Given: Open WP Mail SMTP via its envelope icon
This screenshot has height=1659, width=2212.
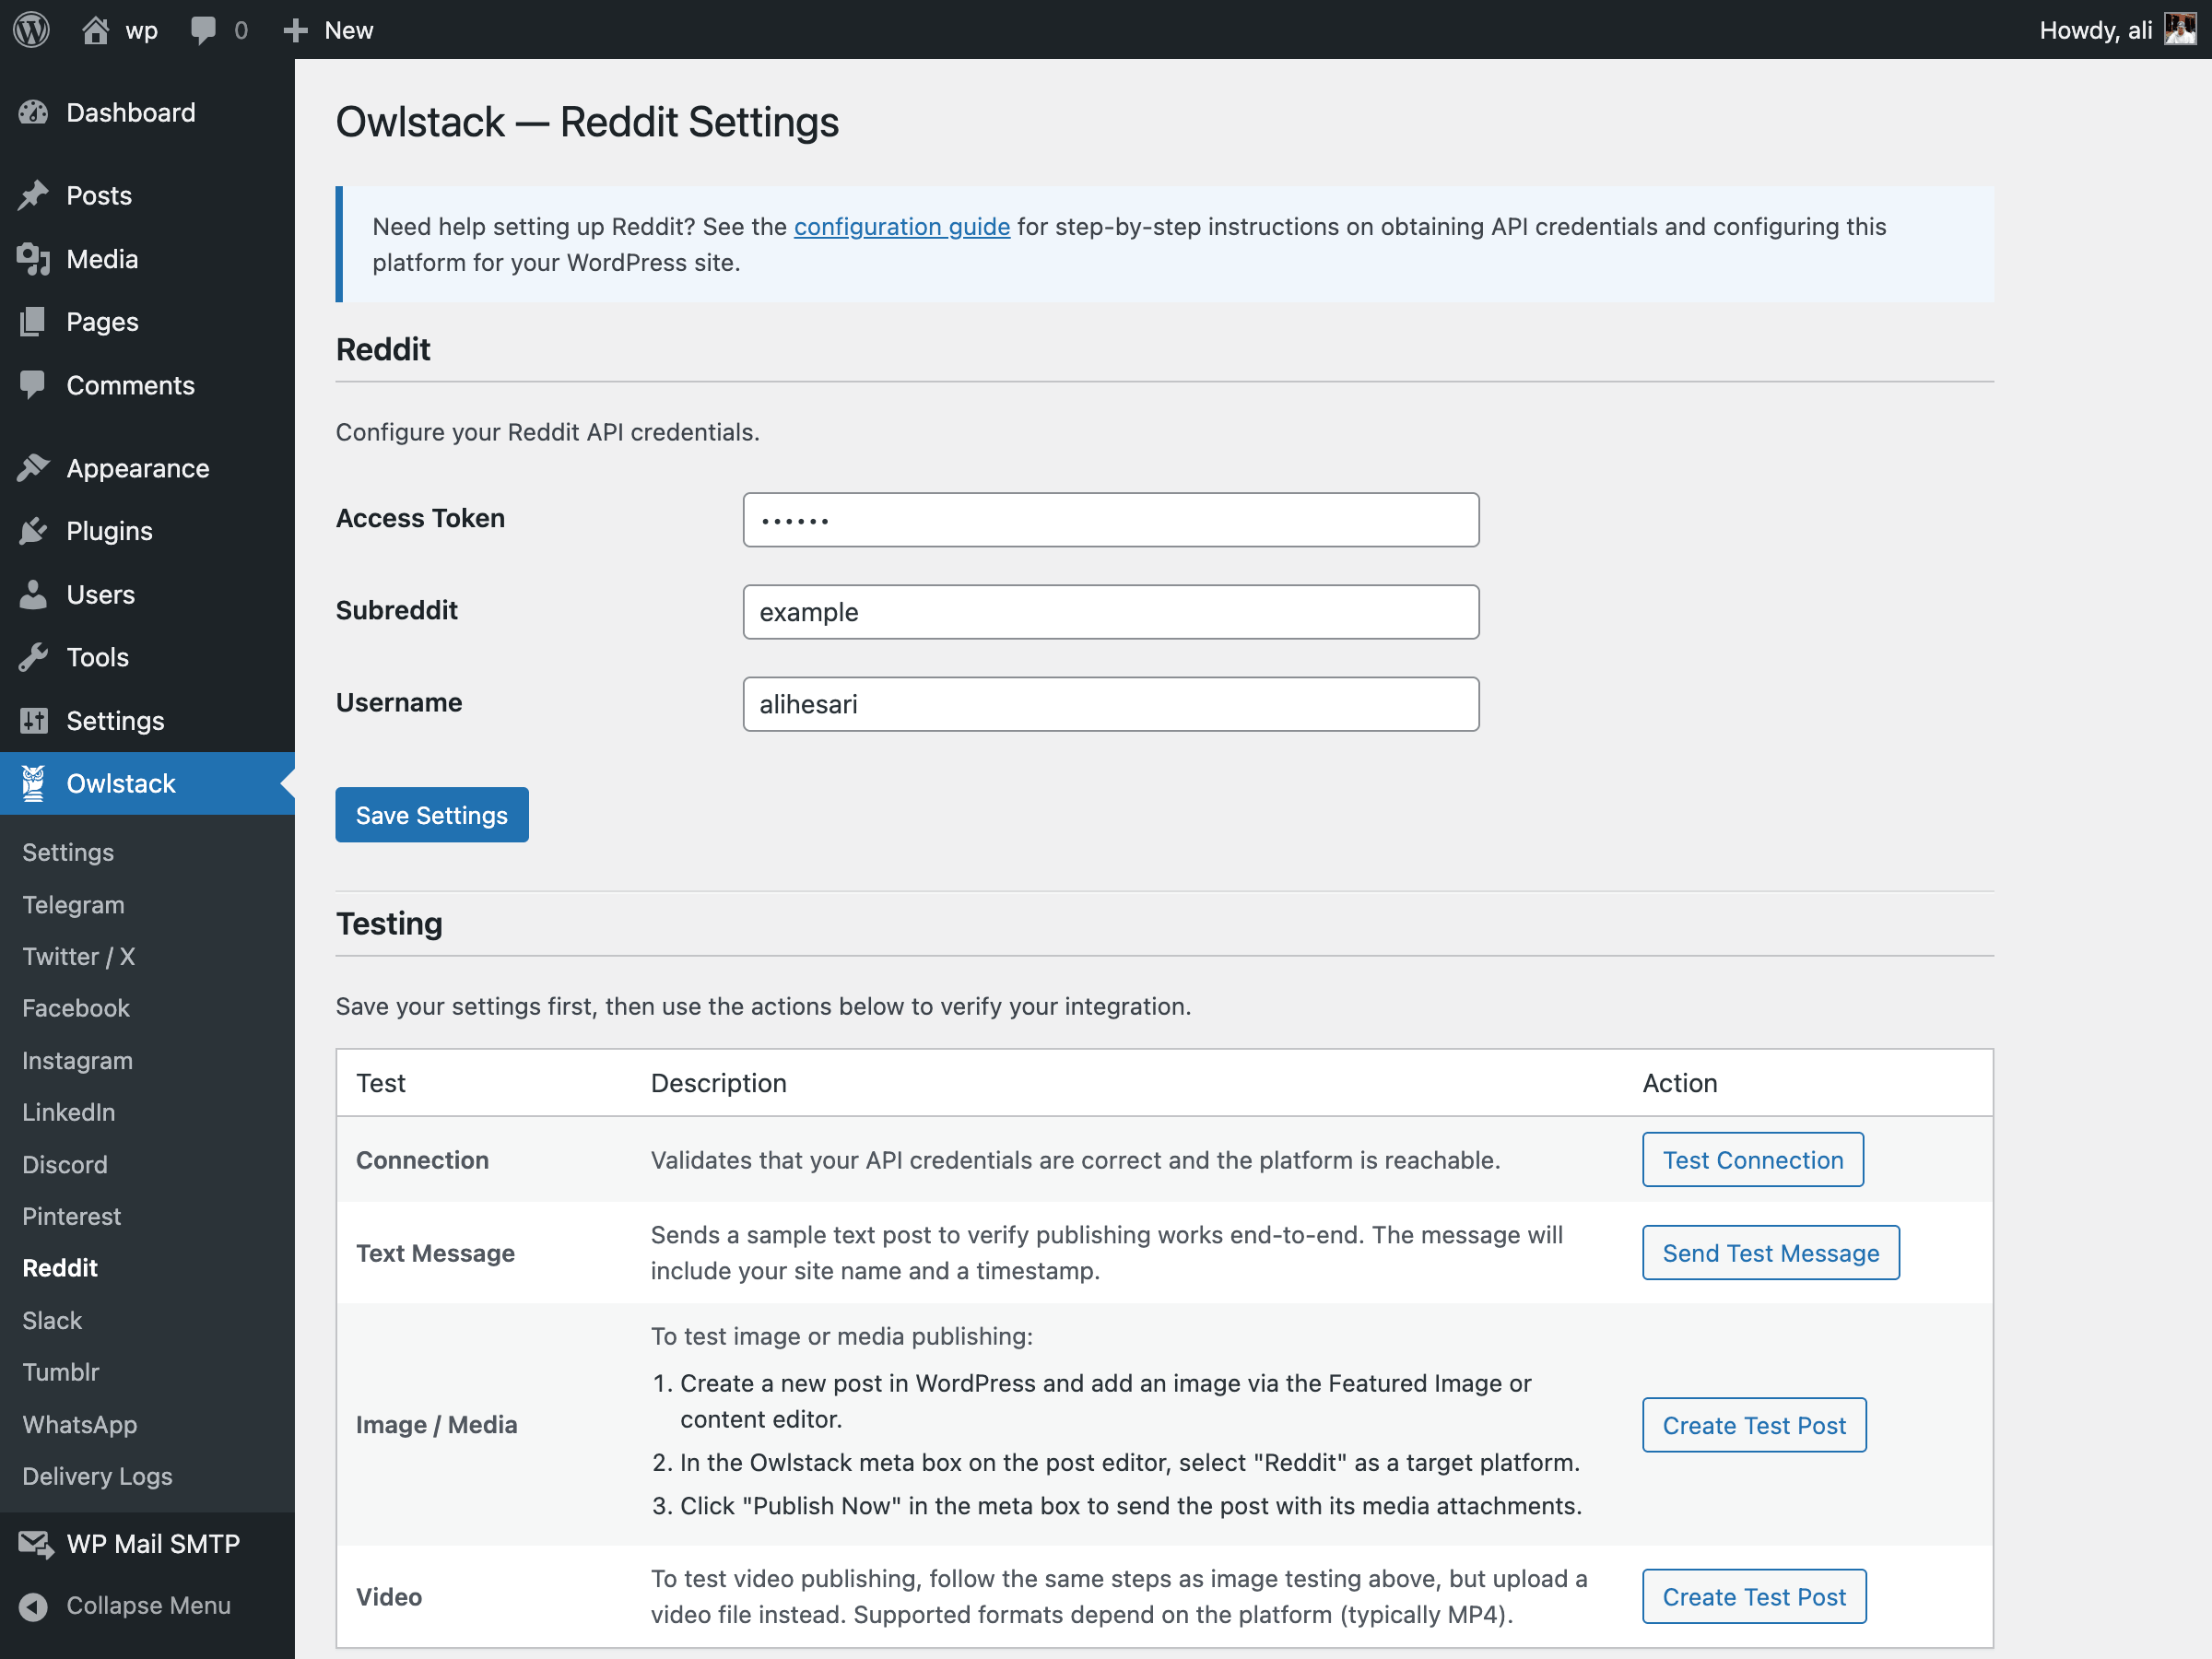Looking at the screenshot, I should [x=34, y=1543].
